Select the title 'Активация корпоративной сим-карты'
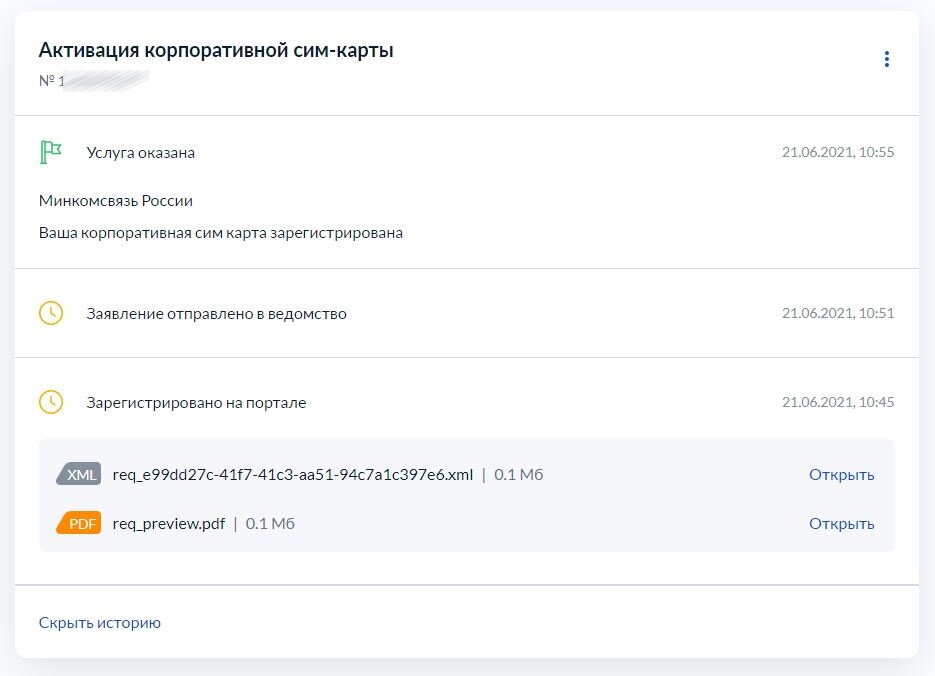 pos(216,48)
